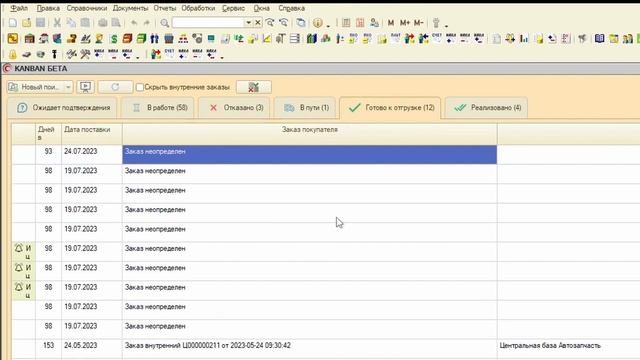The image size is (640, 360).
Task: Select the highlighted Заказ неопределен row
Action: [310, 154]
